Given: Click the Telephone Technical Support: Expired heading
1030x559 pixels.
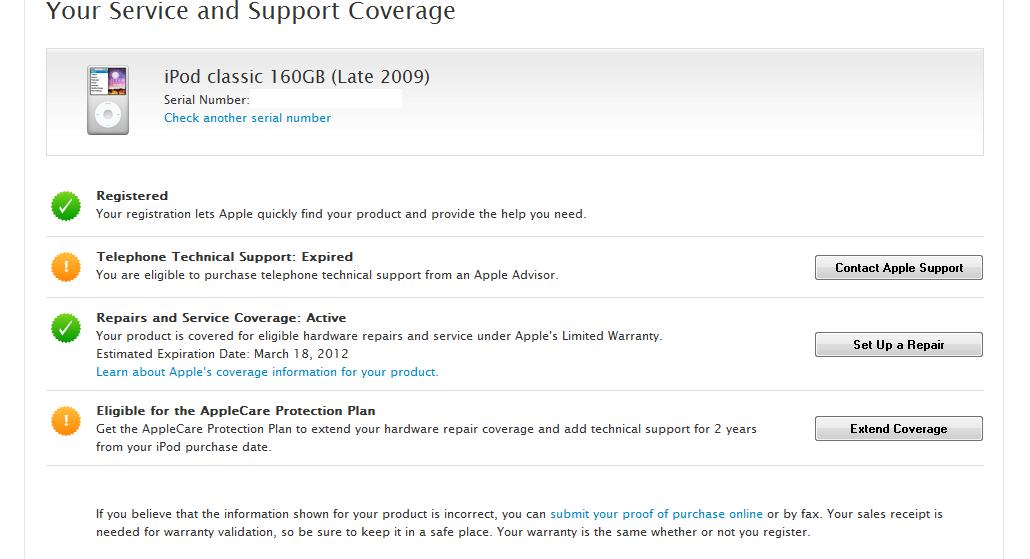Looking at the screenshot, I should click(x=224, y=257).
